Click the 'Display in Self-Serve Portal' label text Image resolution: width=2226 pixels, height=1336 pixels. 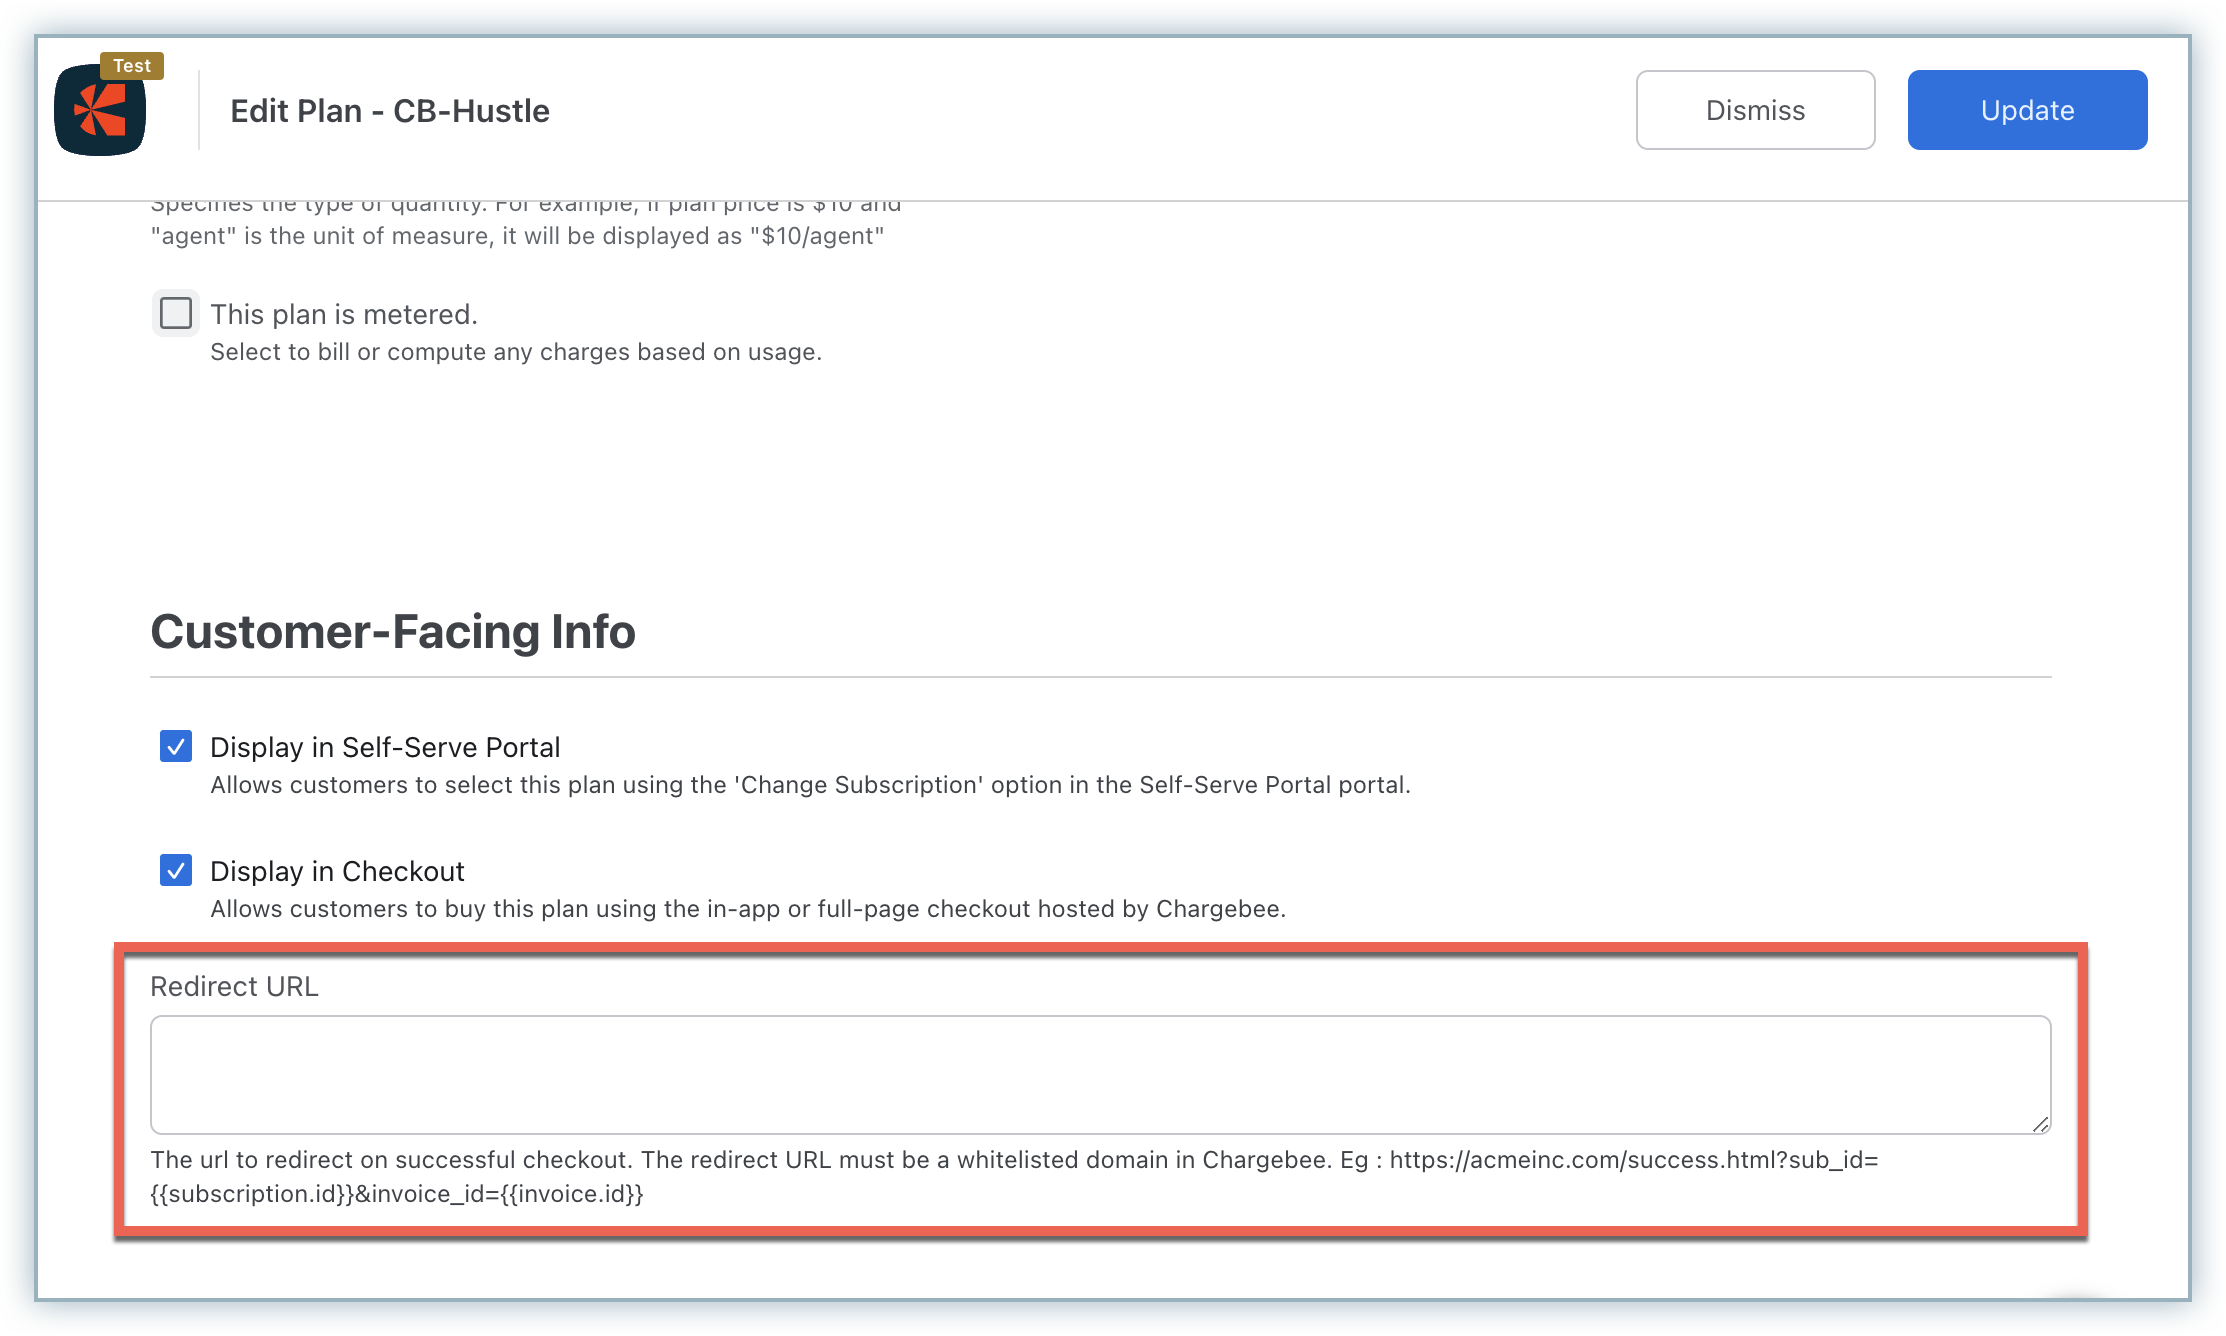coord(385,747)
